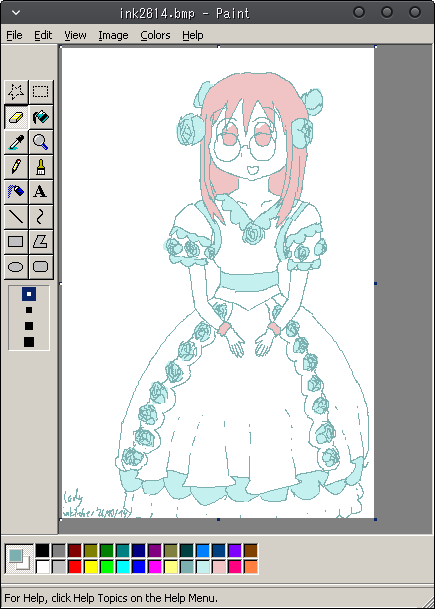
Task: Select the magenta swatch
Action: (x=155, y=567)
